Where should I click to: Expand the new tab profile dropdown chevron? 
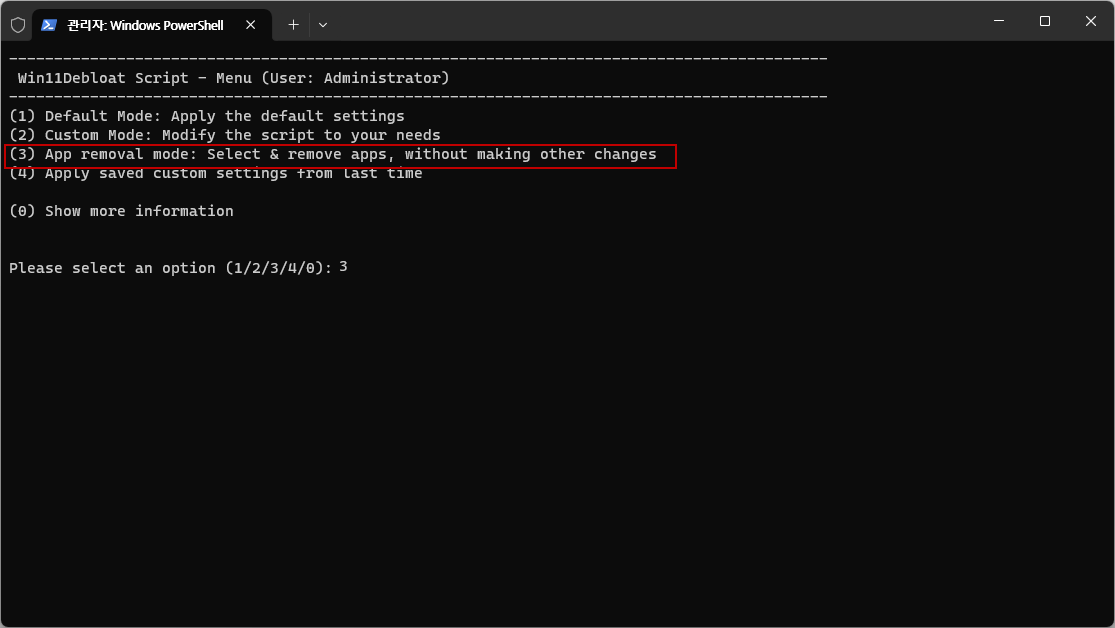pyautogui.click(x=323, y=25)
